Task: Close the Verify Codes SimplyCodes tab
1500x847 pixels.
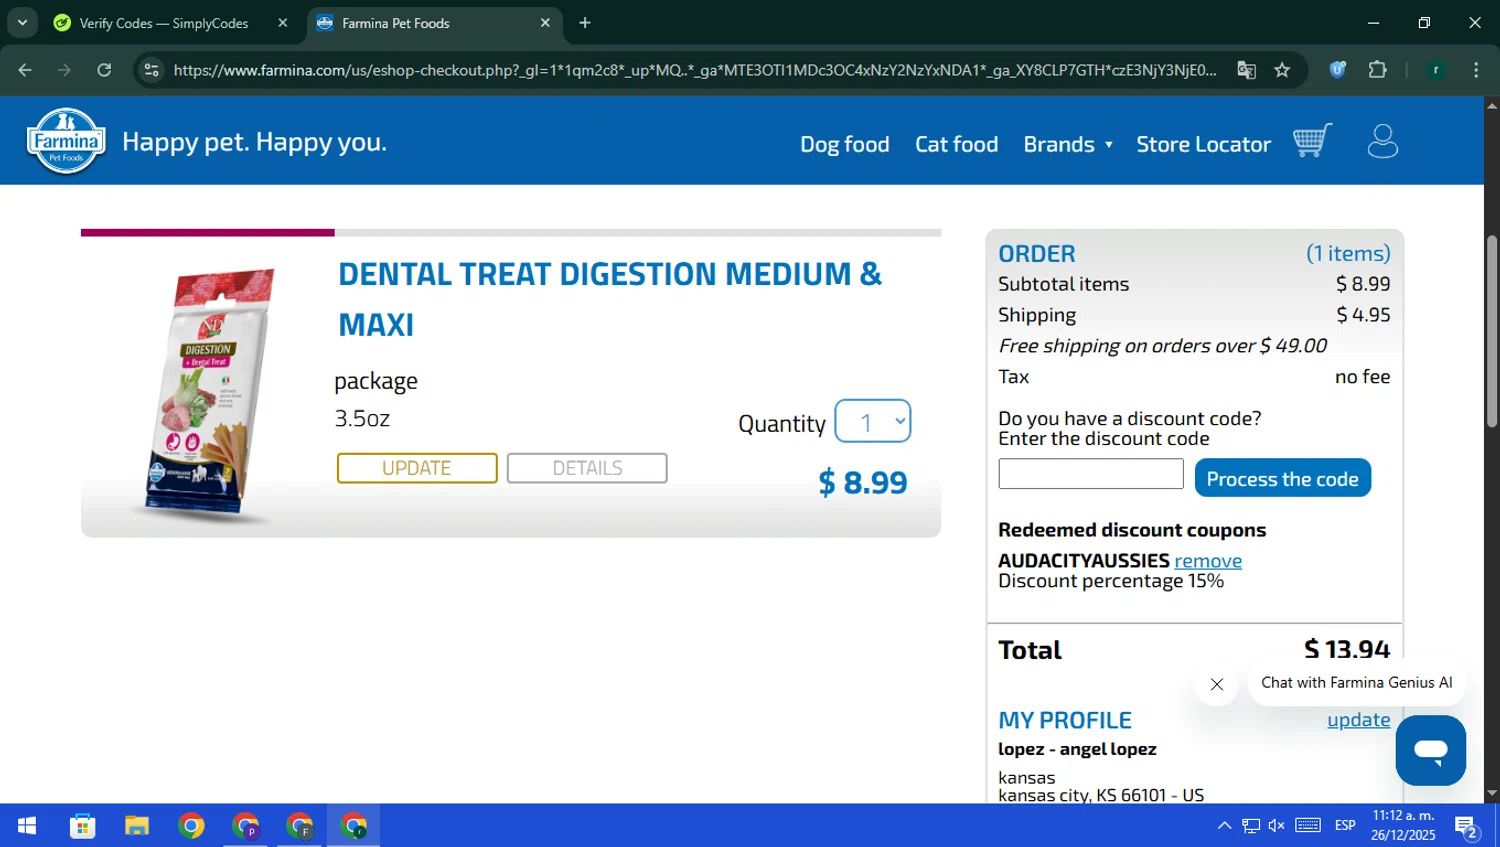Action: click(x=283, y=23)
